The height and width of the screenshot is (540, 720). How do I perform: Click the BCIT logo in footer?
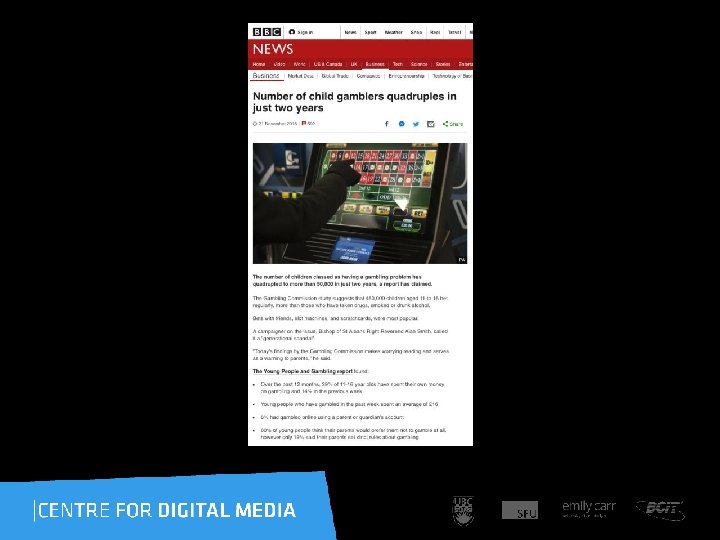point(660,510)
